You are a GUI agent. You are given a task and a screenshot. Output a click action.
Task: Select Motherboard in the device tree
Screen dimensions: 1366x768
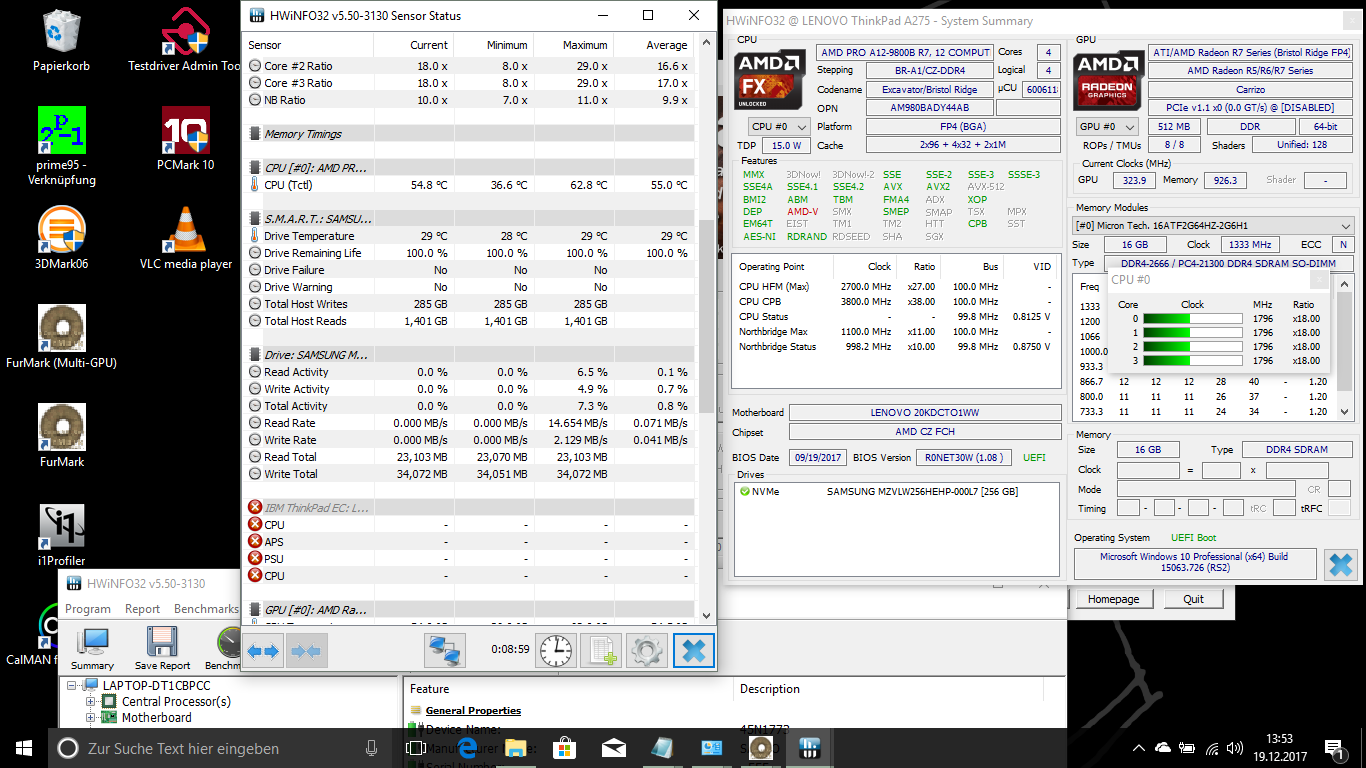pos(156,718)
